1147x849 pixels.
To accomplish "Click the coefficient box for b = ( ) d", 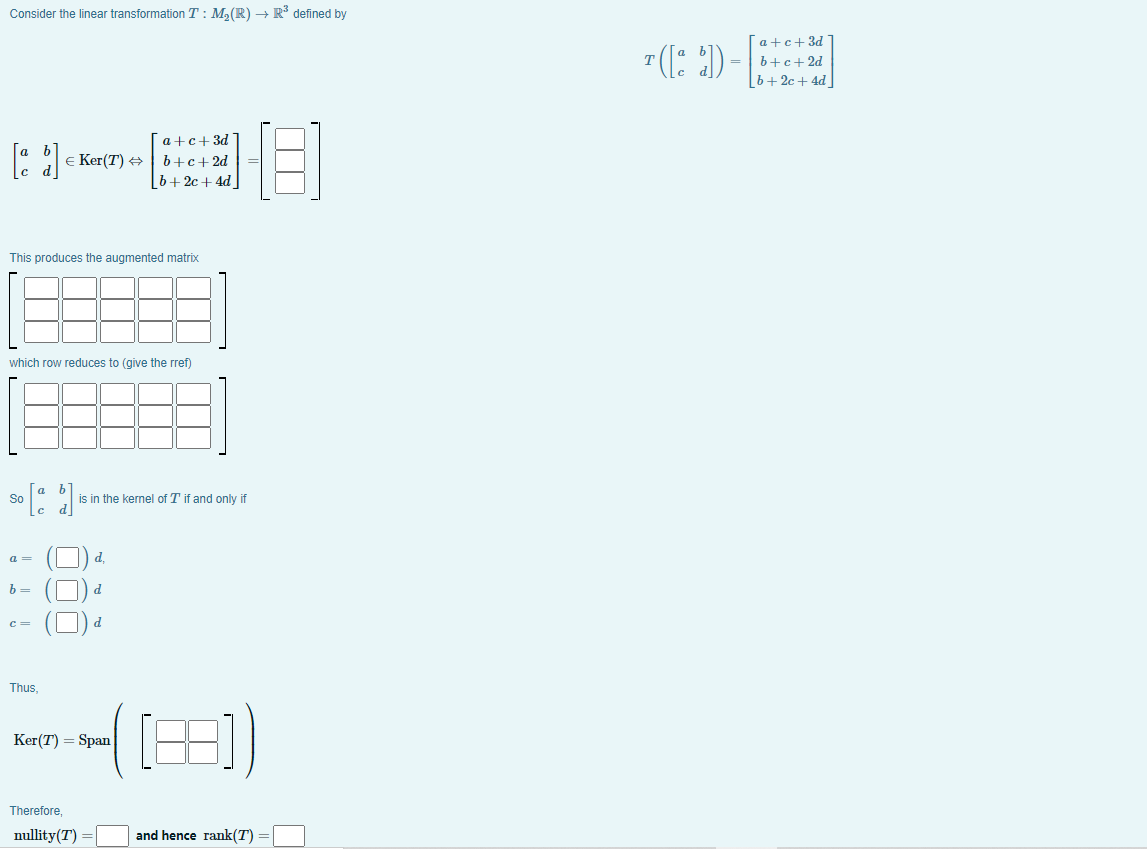I will pos(67,589).
